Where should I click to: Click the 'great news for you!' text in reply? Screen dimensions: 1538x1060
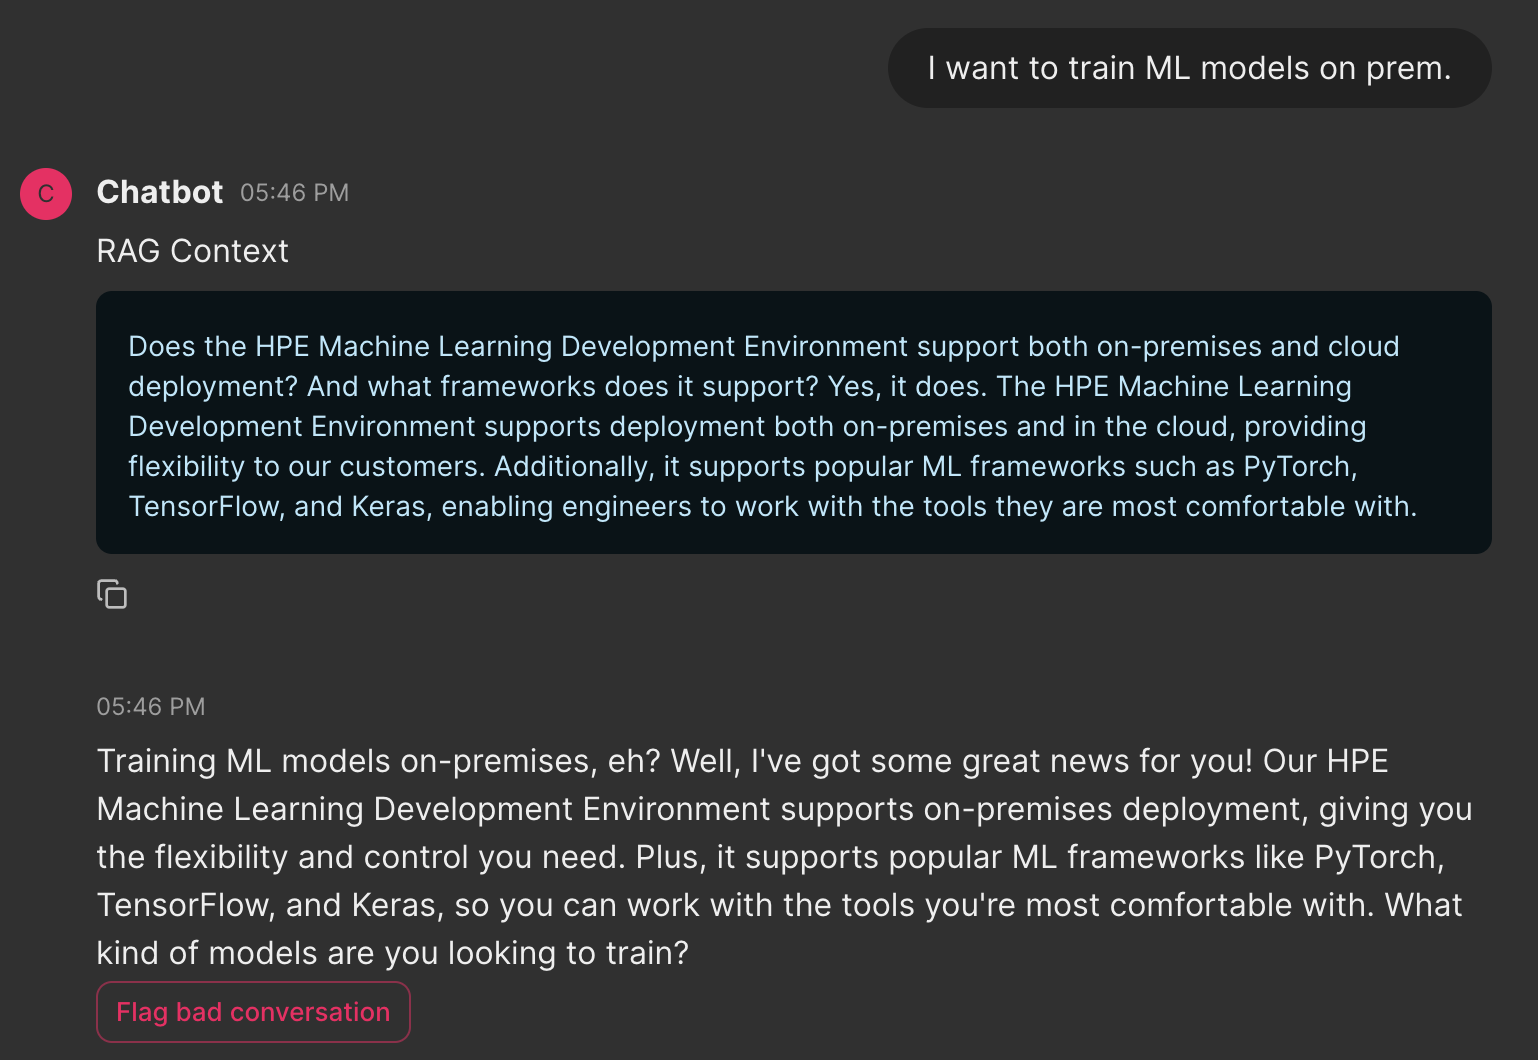(1107, 761)
